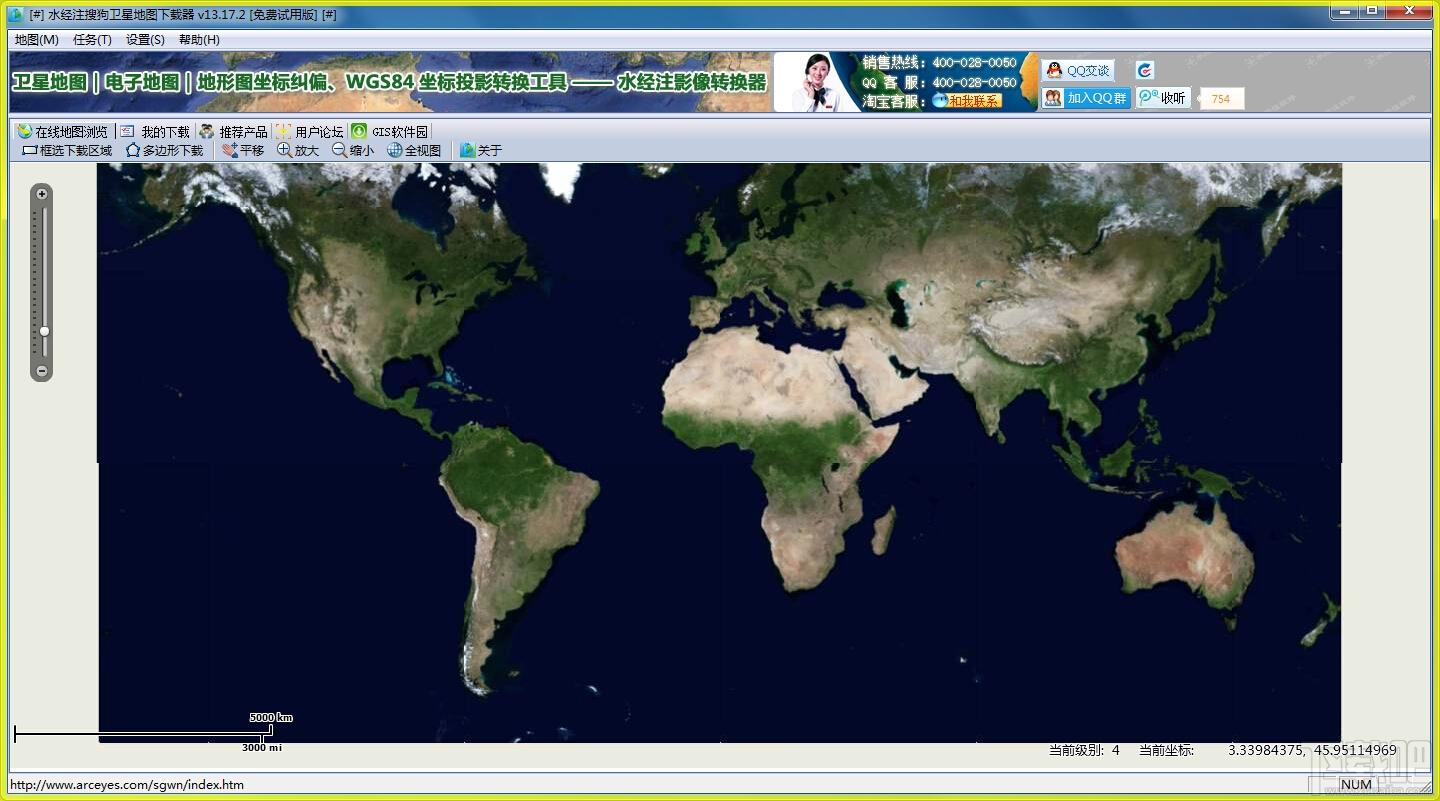Show the 全视图 full extent view

(x=414, y=150)
